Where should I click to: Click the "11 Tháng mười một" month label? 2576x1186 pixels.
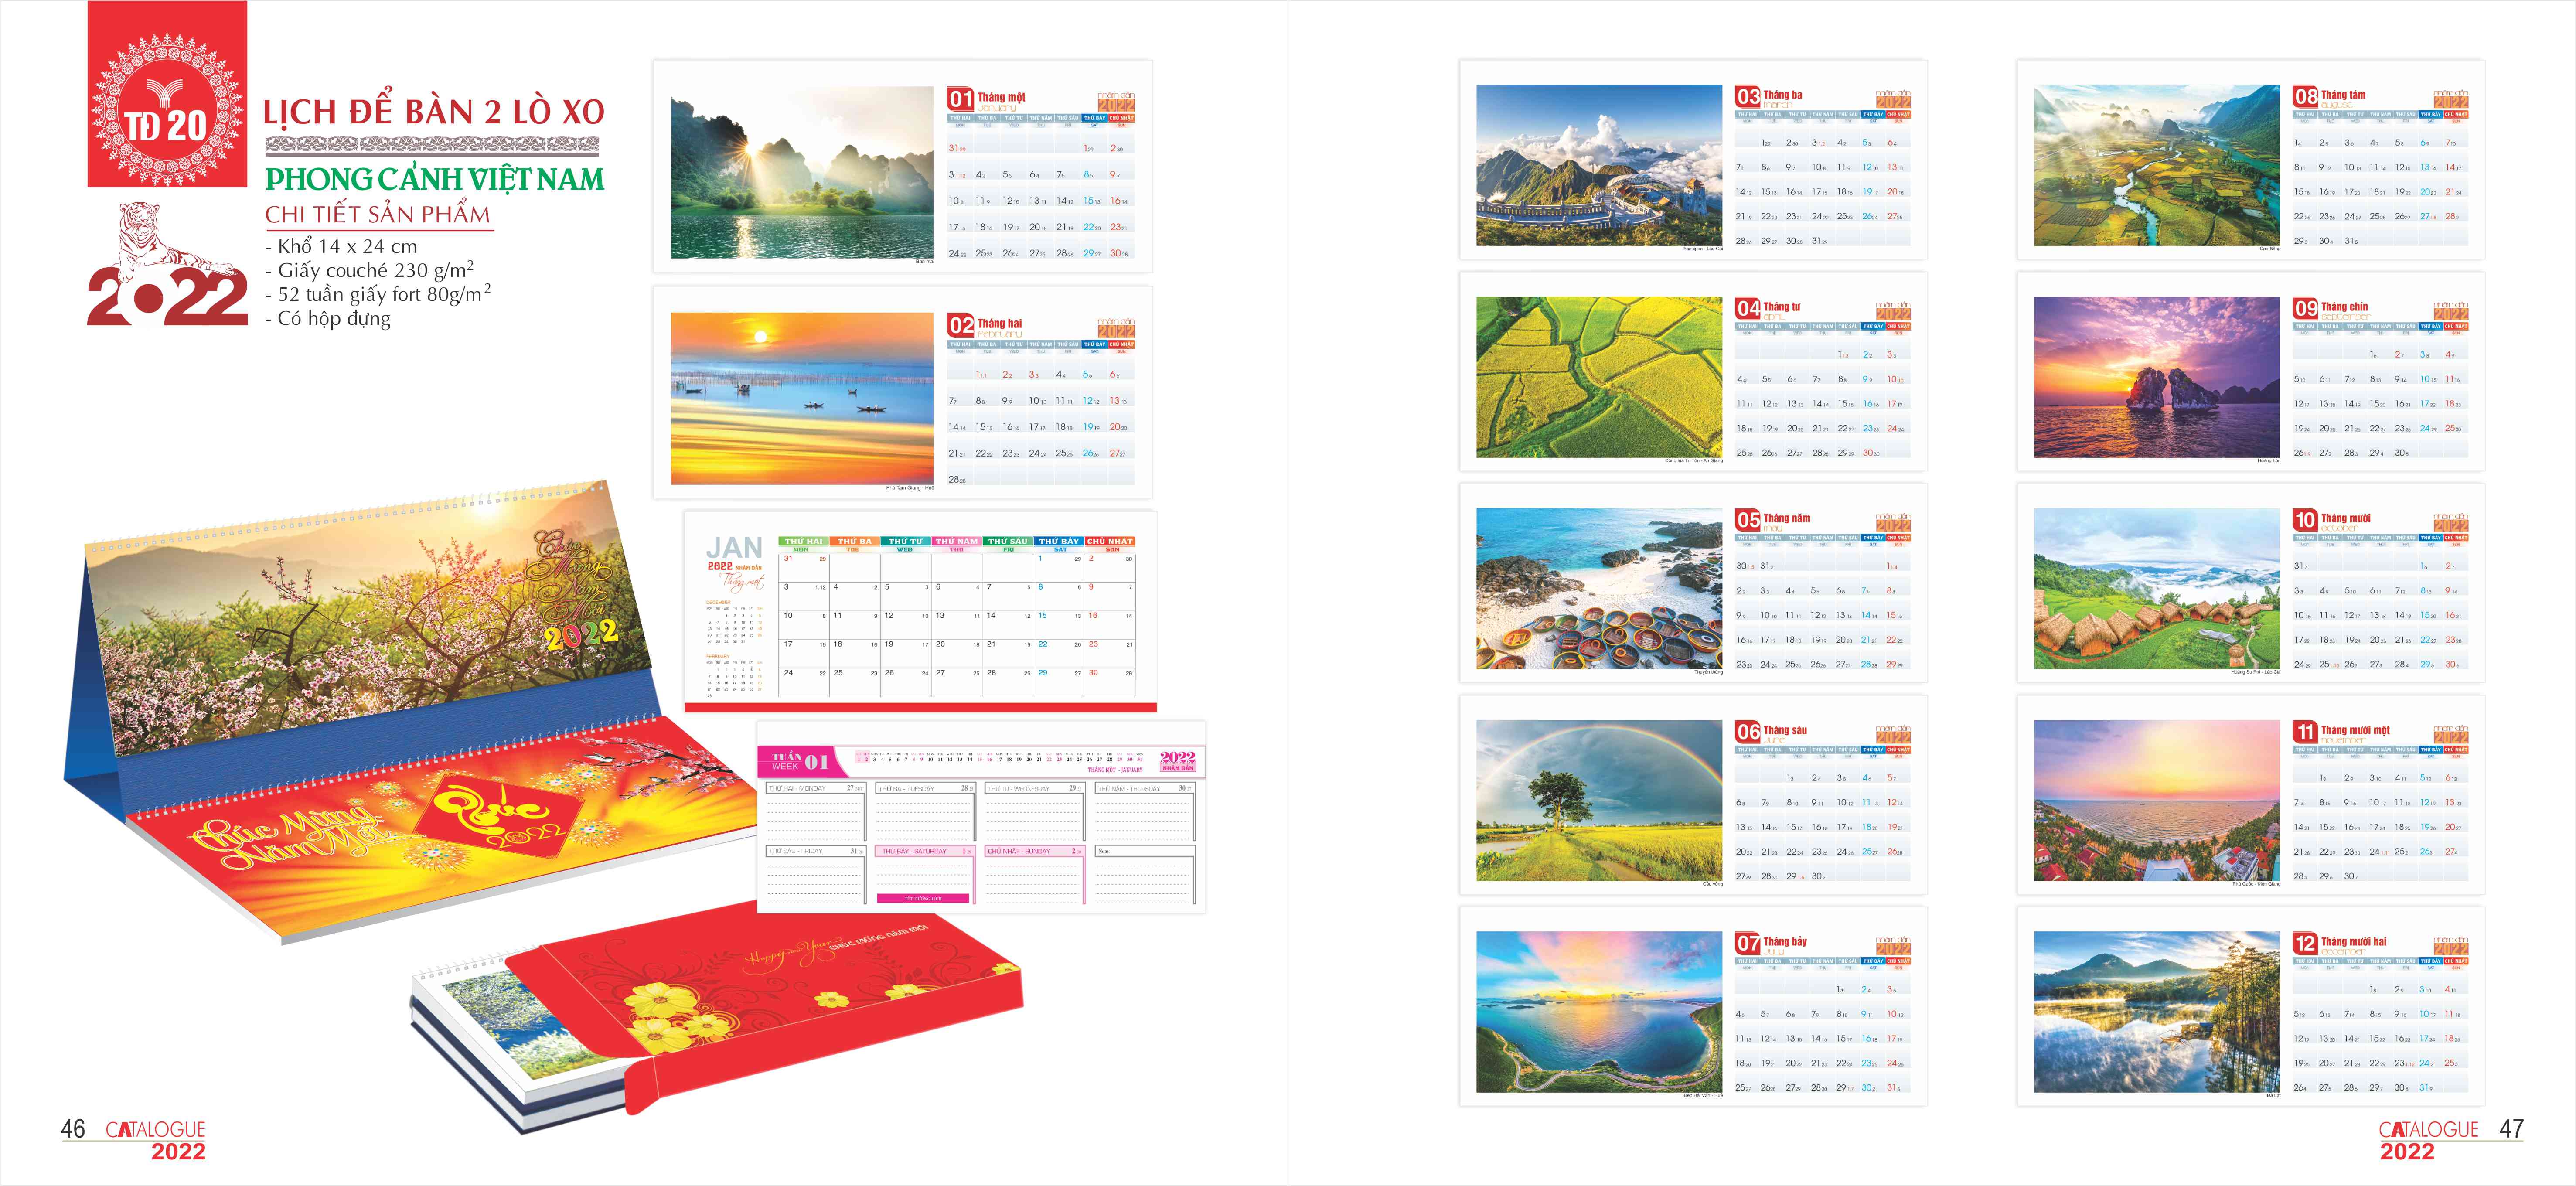pyautogui.click(x=2342, y=733)
